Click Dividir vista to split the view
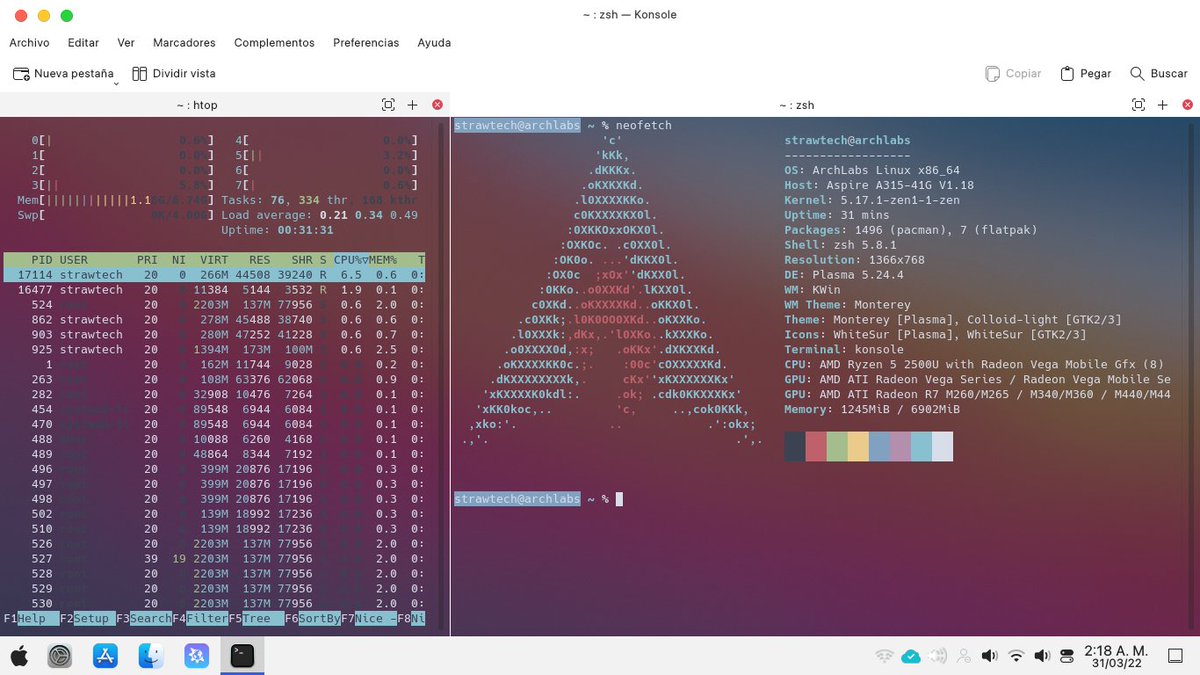Screen dimensions: 1200x675 [x=174, y=74]
